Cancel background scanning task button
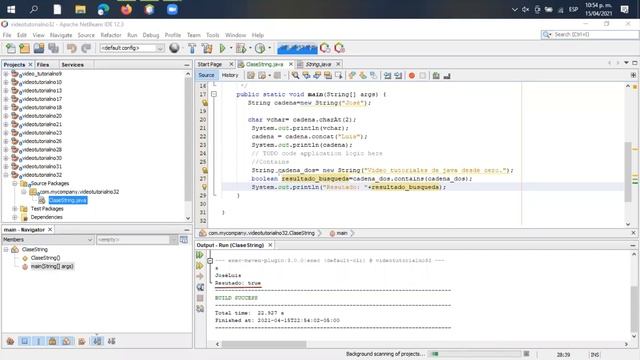The height and width of the screenshot is (360, 640). coord(527,353)
